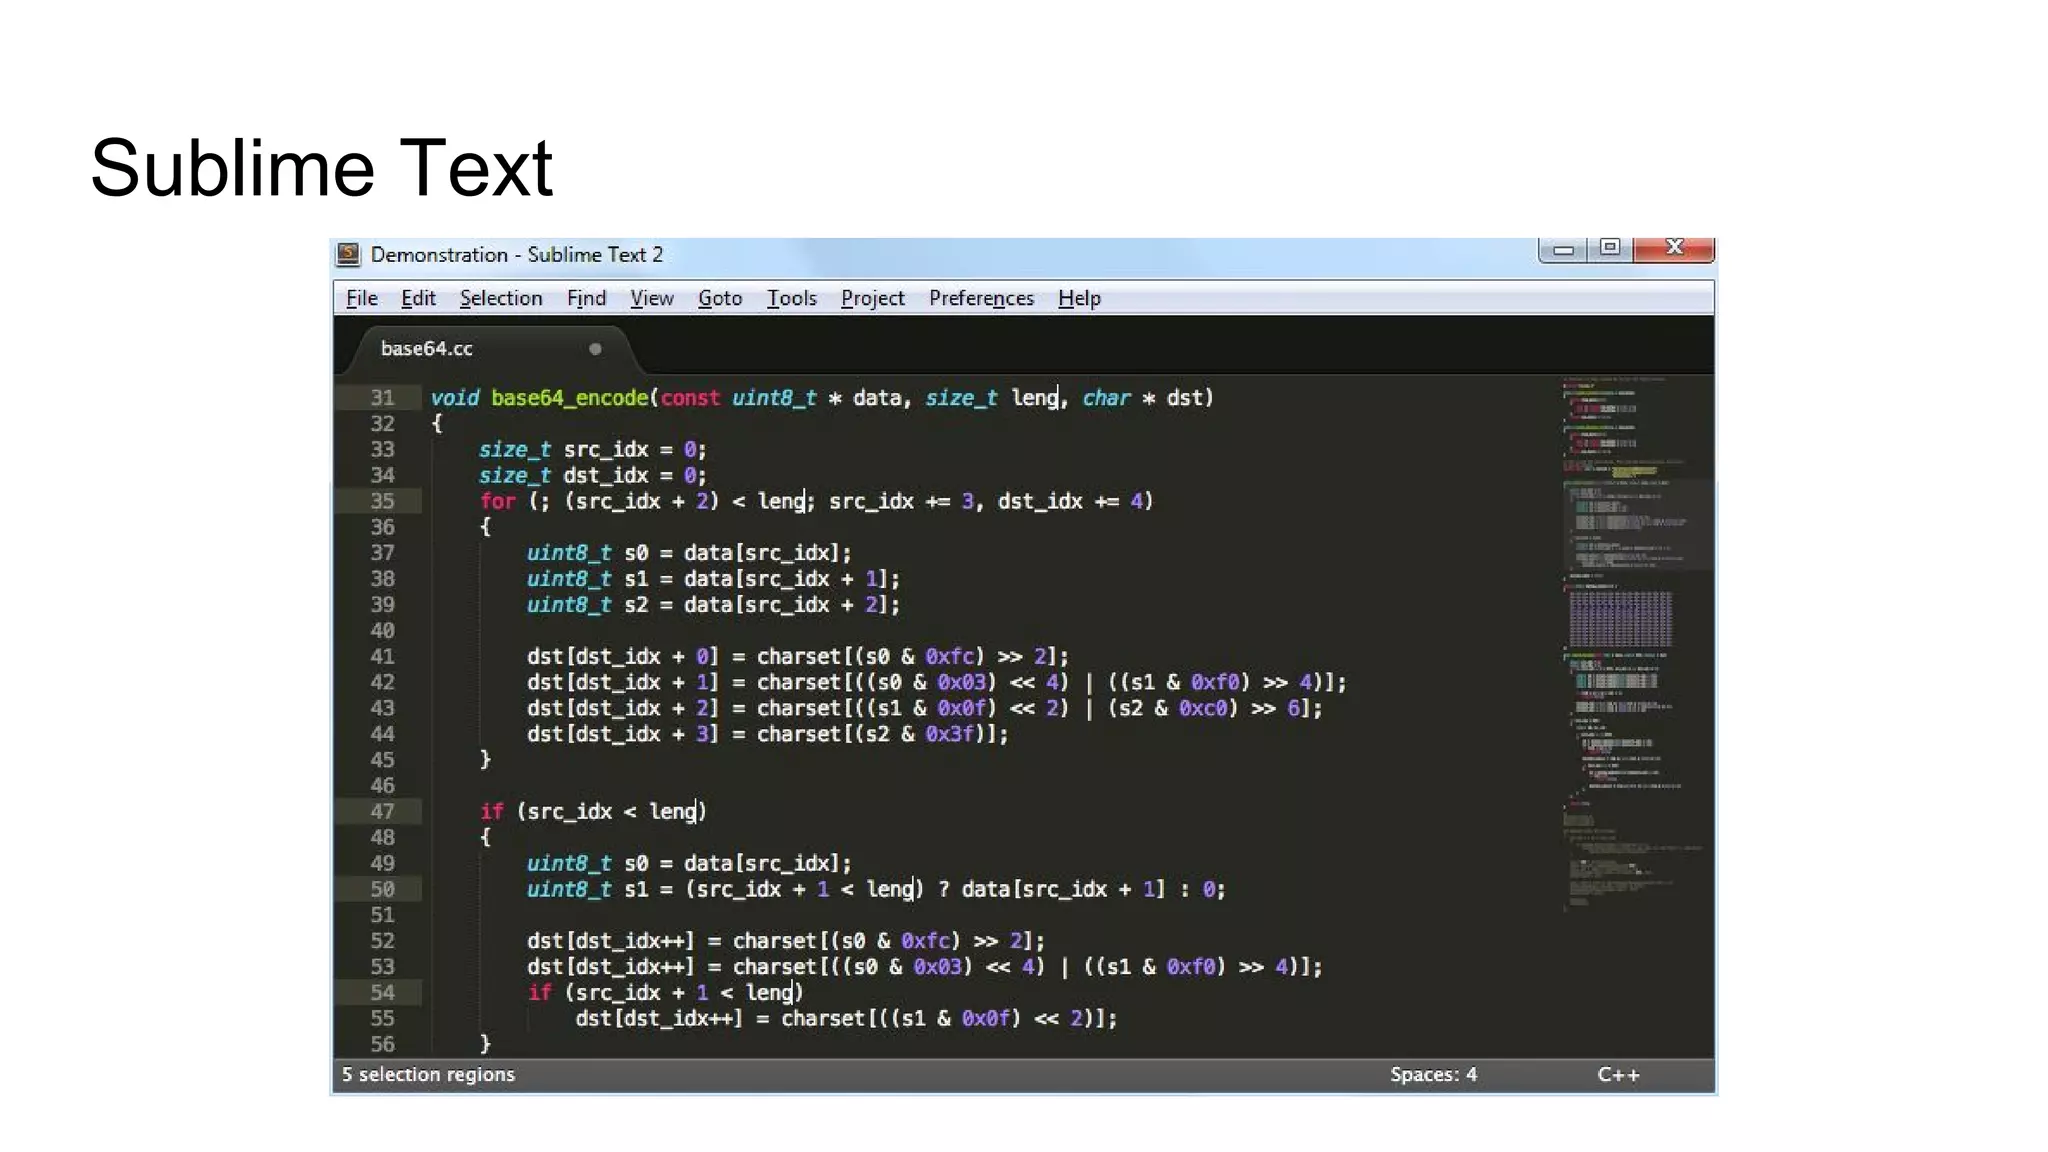Click the 'for' keyword on line 35
The image size is (2048, 1152).
tap(497, 501)
